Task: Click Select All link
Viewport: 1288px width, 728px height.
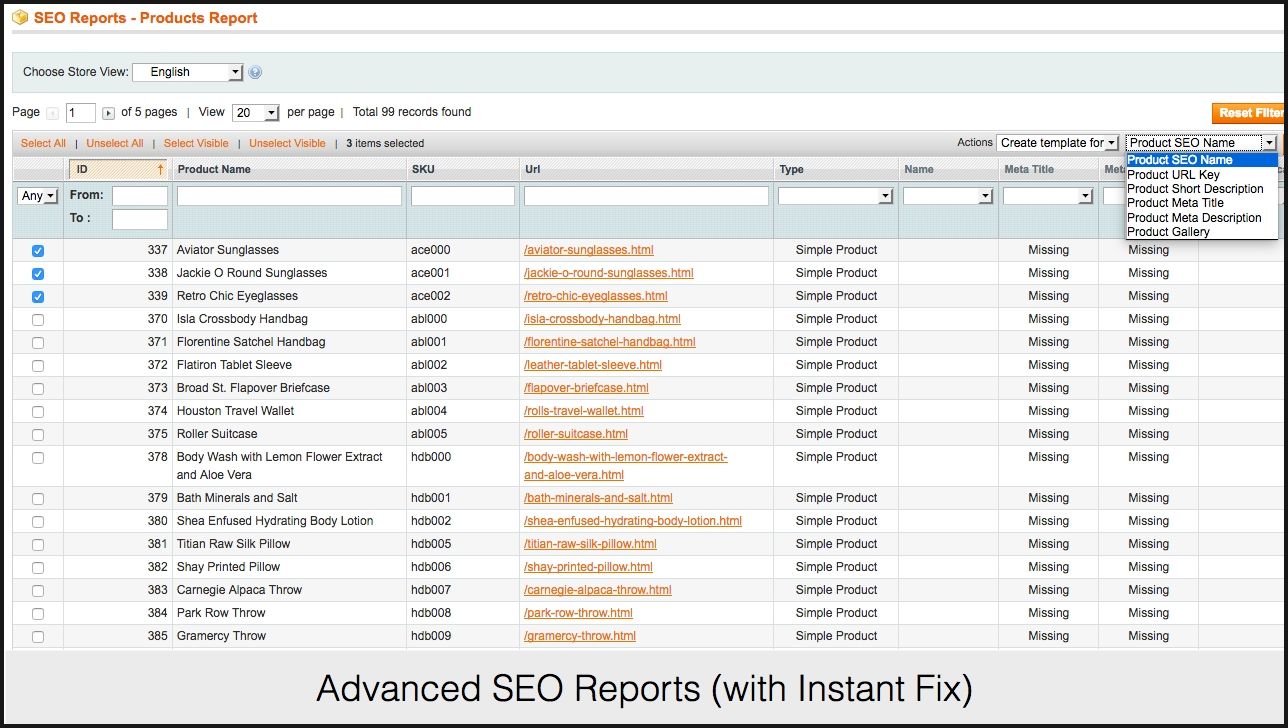Action: click(x=43, y=143)
